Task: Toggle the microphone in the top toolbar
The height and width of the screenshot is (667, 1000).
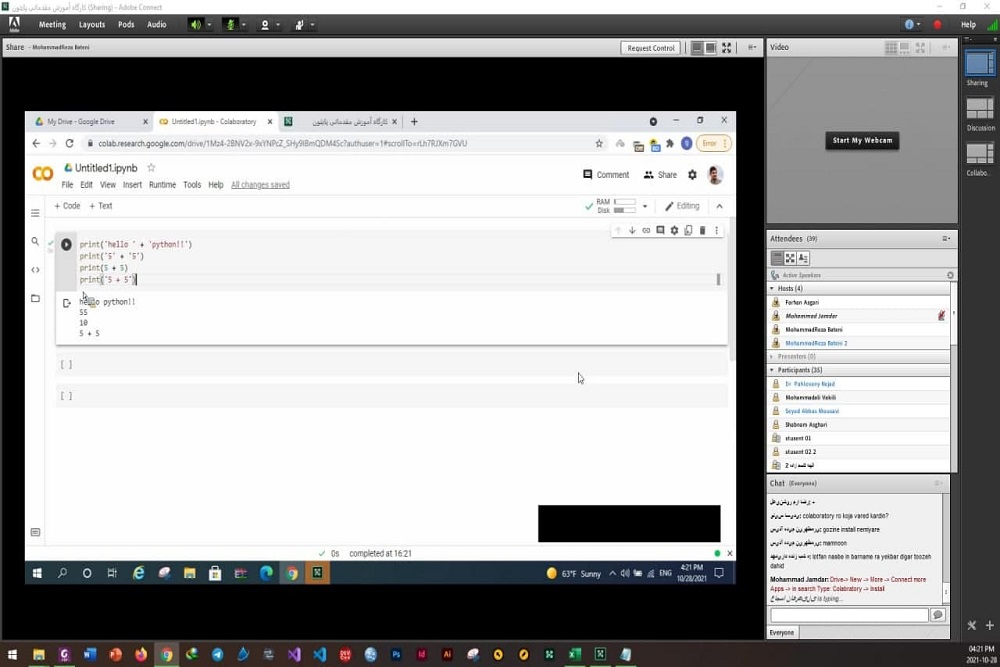Action: [231, 24]
